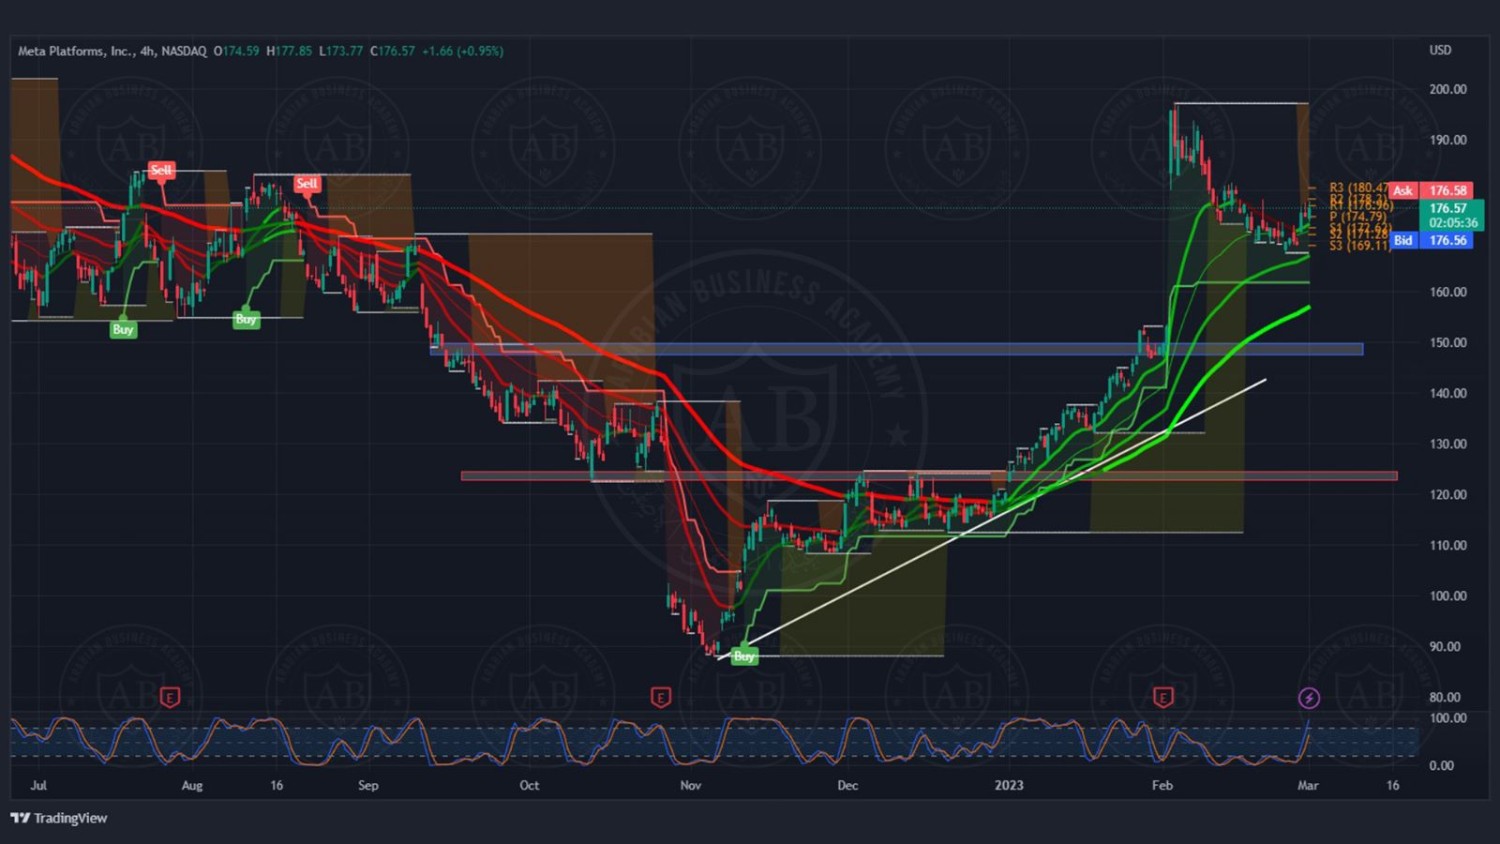Click the 200.00 price axis label

(x=1447, y=89)
